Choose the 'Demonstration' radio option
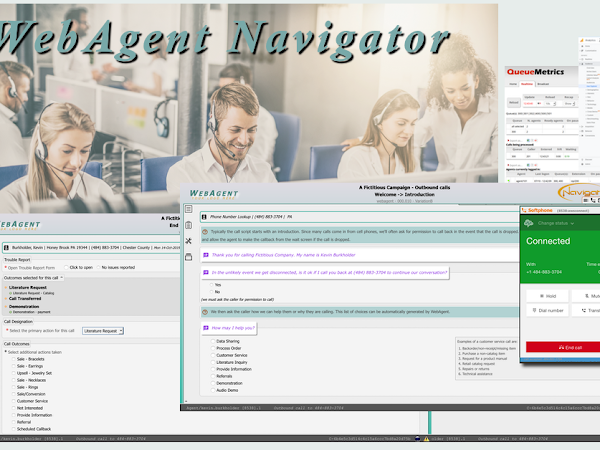 click(x=213, y=383)
